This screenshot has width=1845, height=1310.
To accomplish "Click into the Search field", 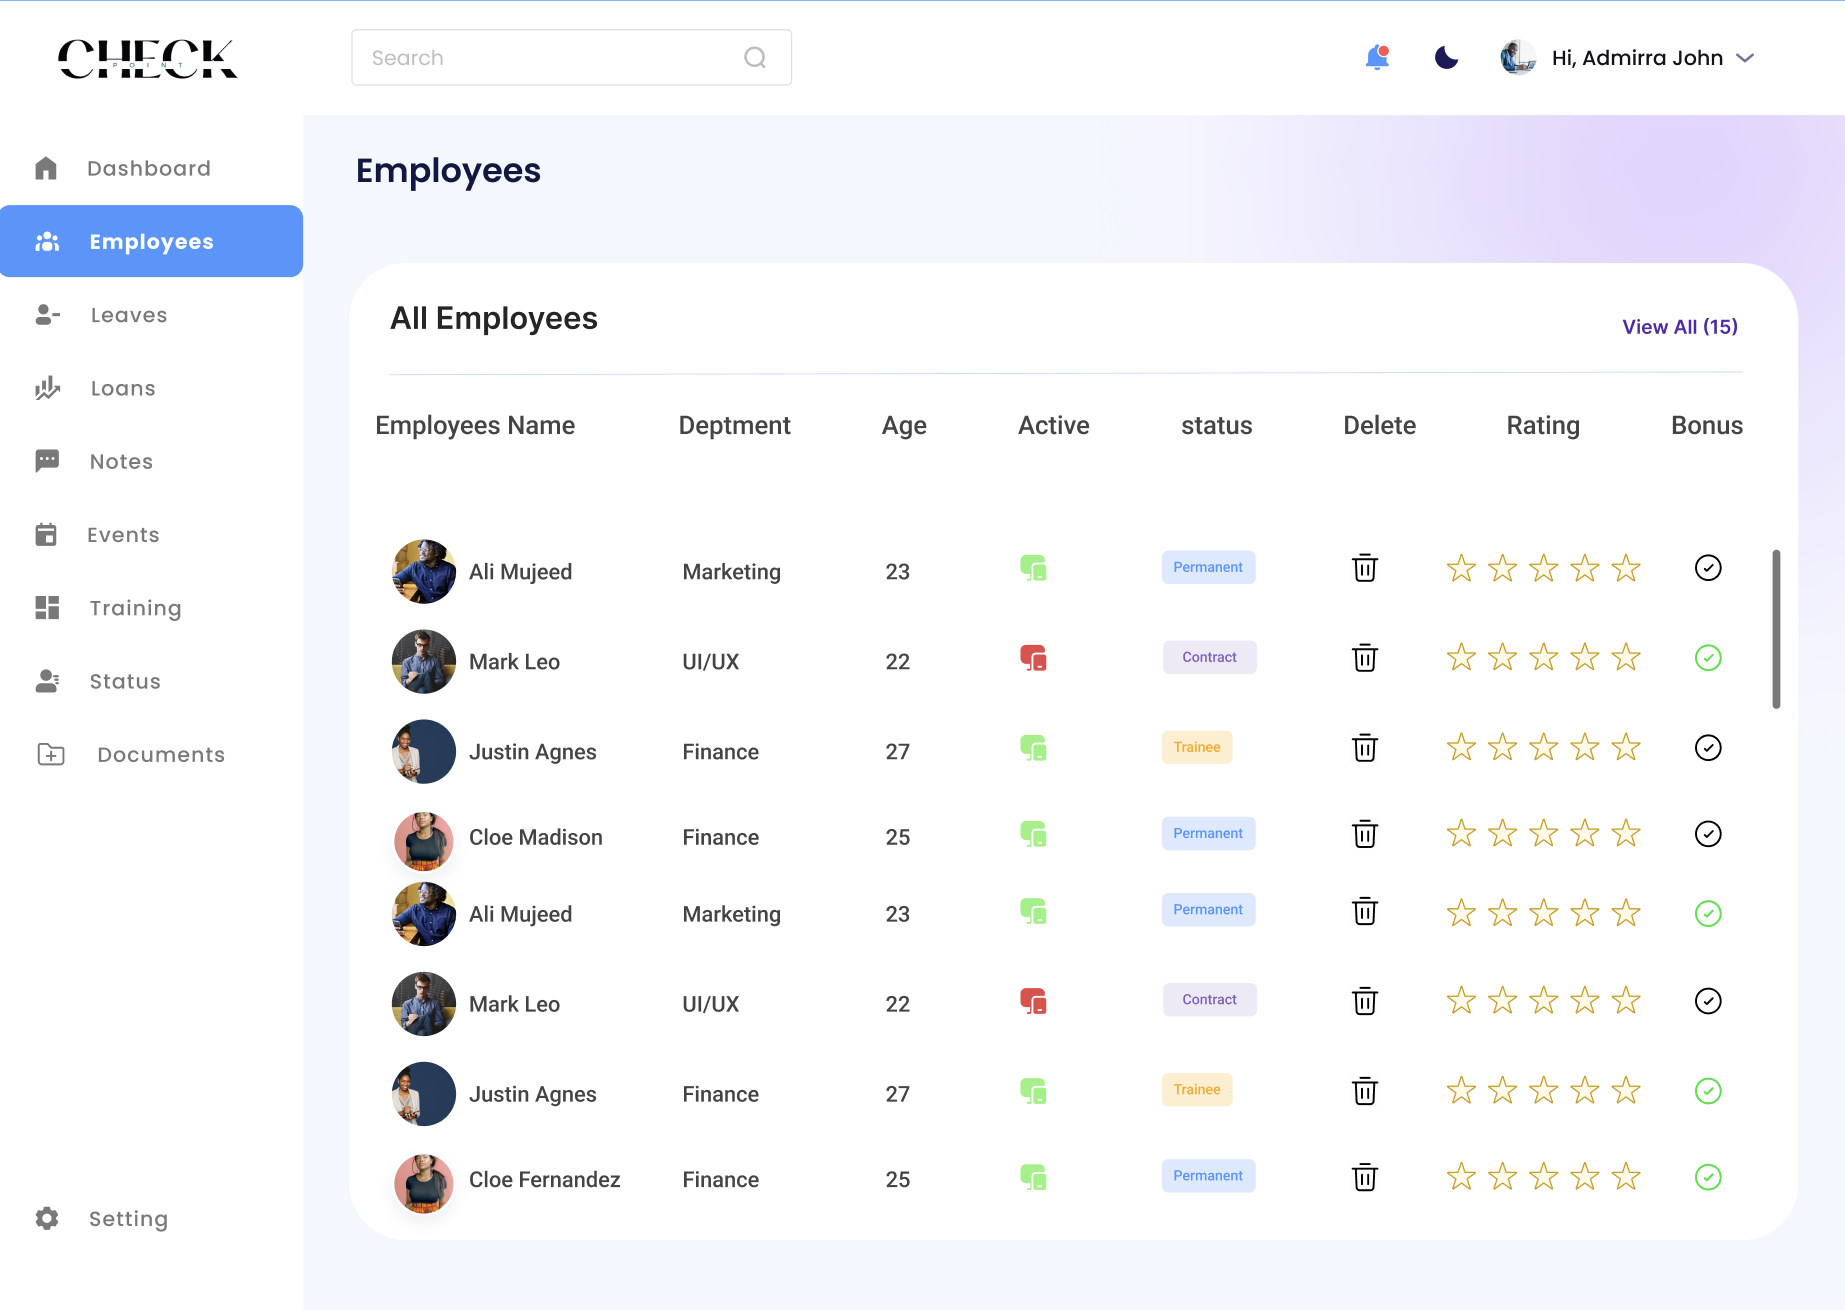I will [571, 57].
